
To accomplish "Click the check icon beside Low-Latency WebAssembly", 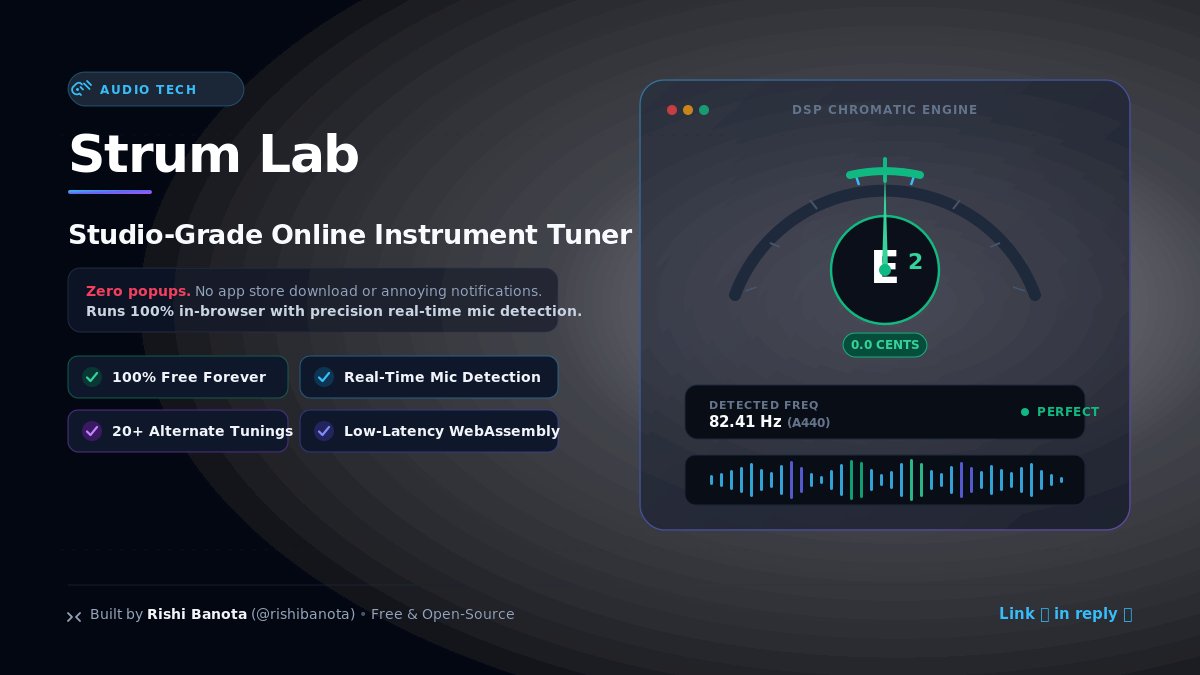I will coord(324,431).
